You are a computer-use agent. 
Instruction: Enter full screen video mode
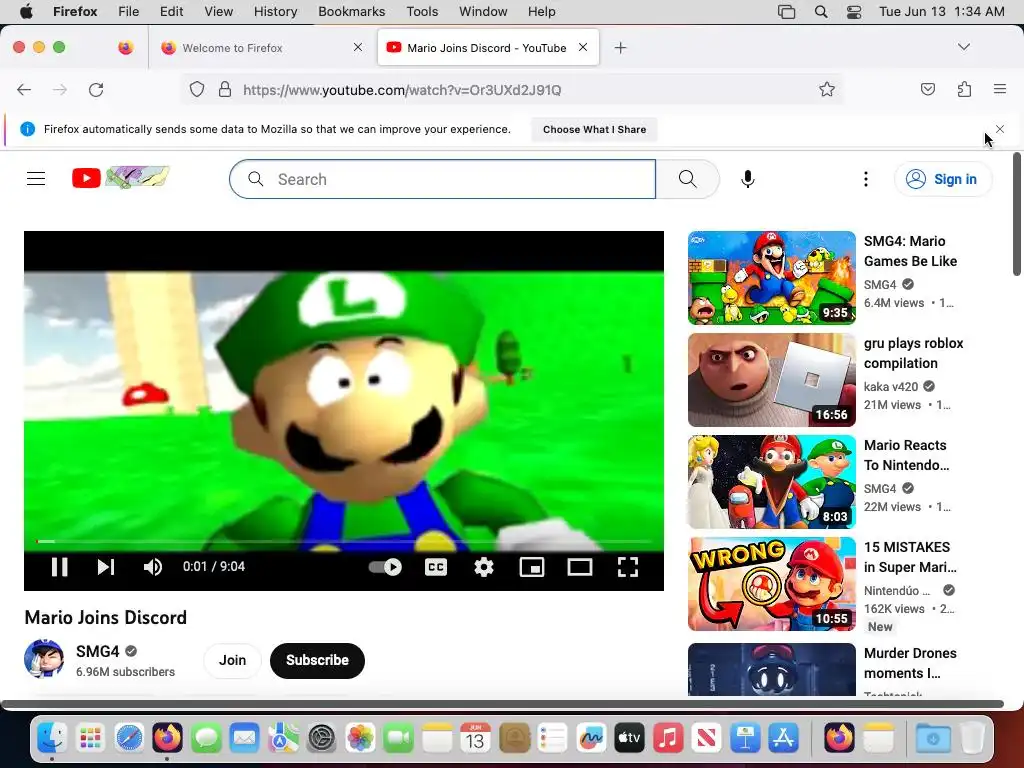click(628, 567)
